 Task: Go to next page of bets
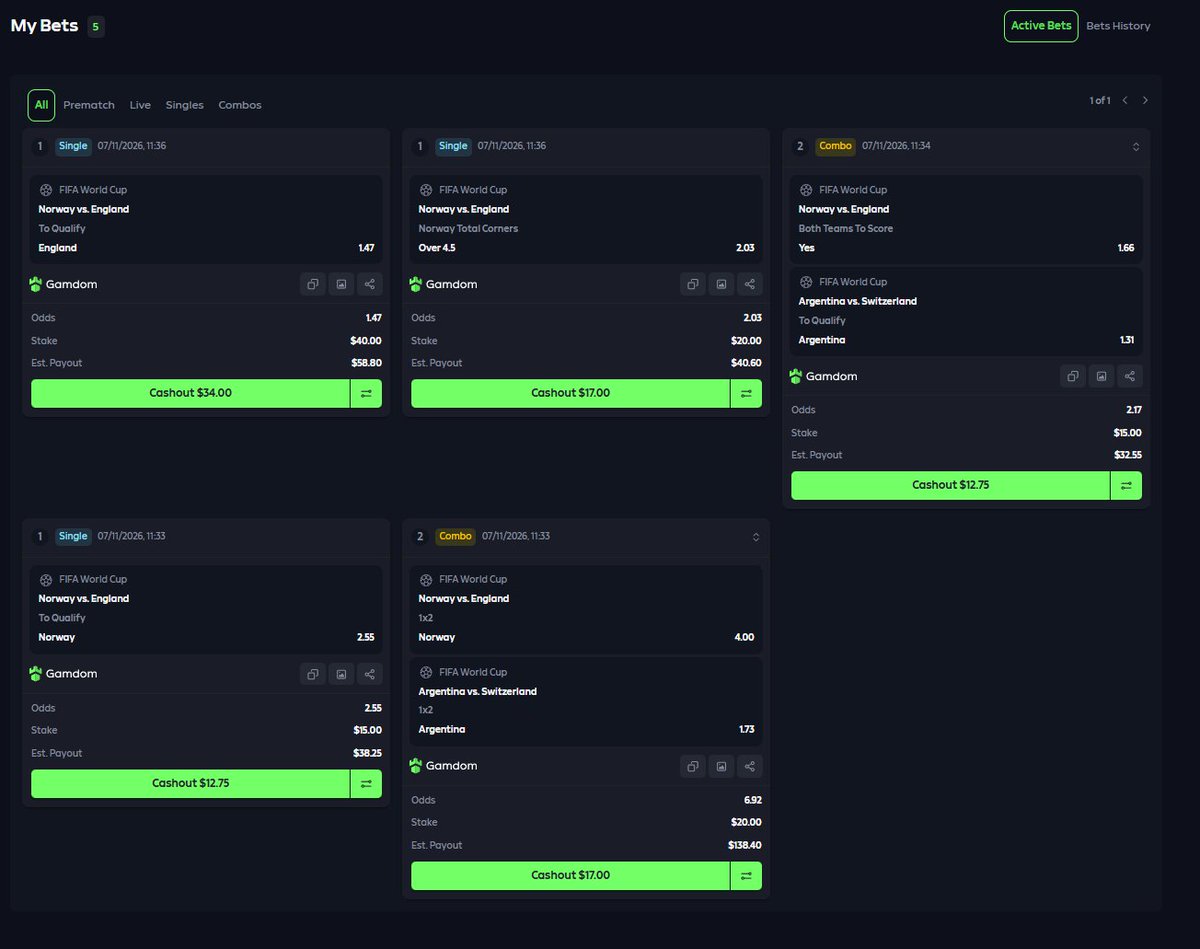click(1145, 100)
